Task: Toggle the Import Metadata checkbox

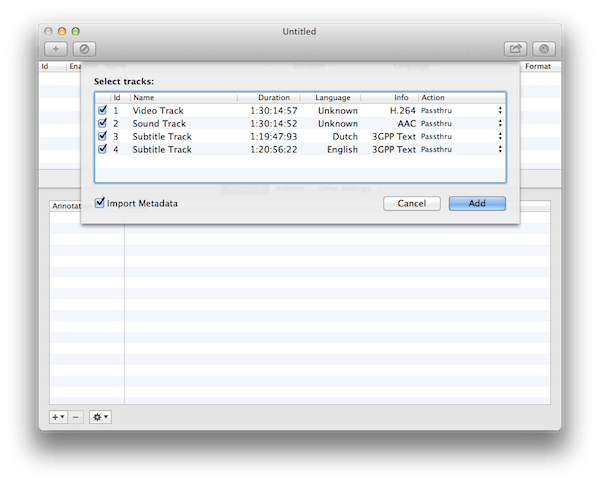Action: point(99,202)
